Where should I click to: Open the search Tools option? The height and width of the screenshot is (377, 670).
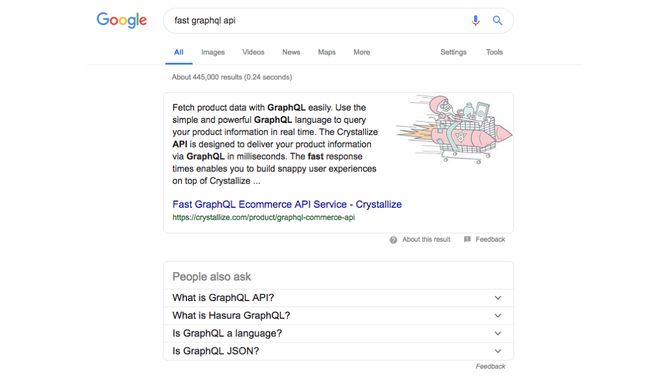click(x=494, y=52)
